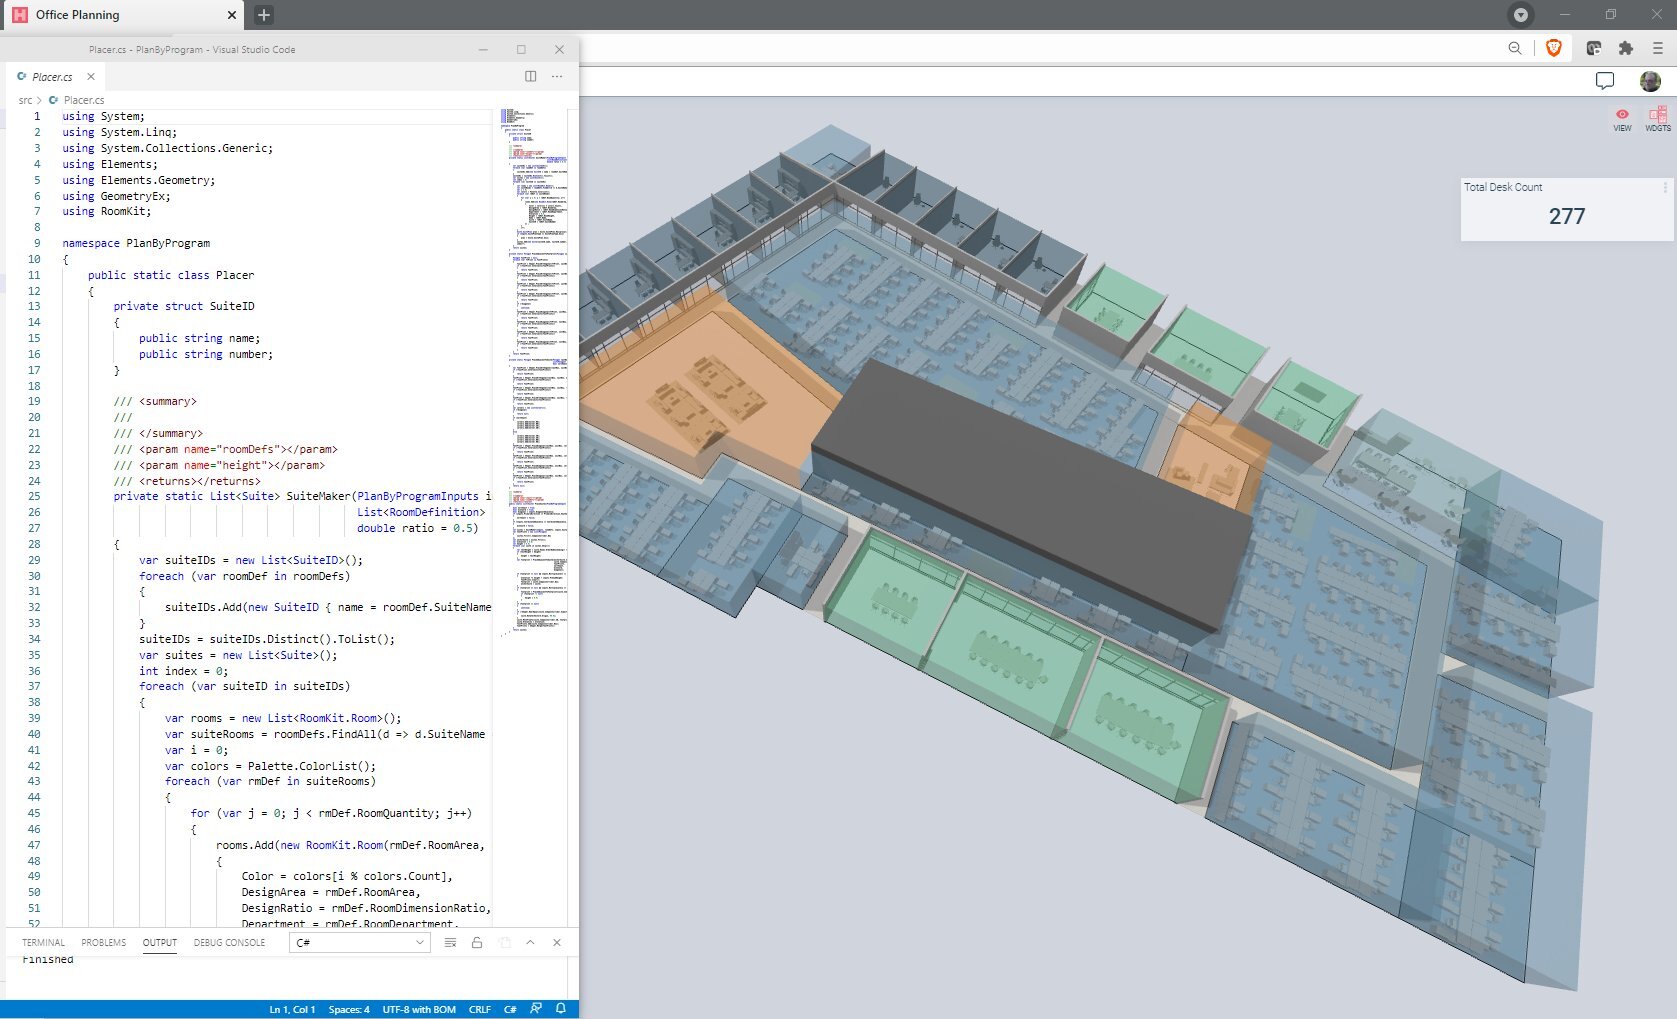Switch to the TERMINAL panel tab
The image size is (1677, 1019).
(x=43, y=942)
